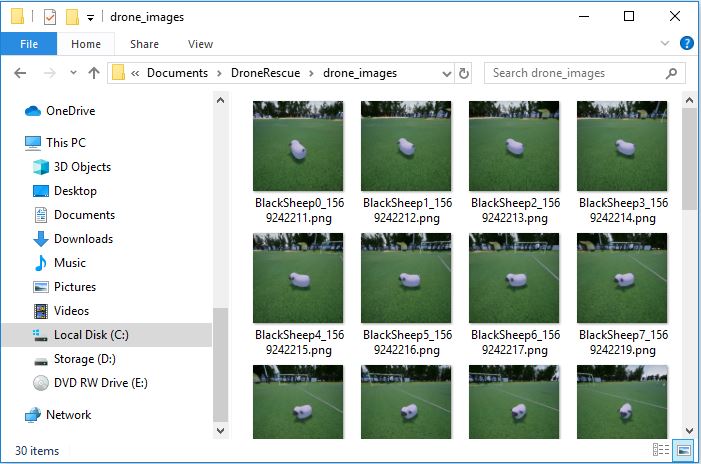Open the Share ribbon tab
701x464 pixels.
click(x=144, y=44)
